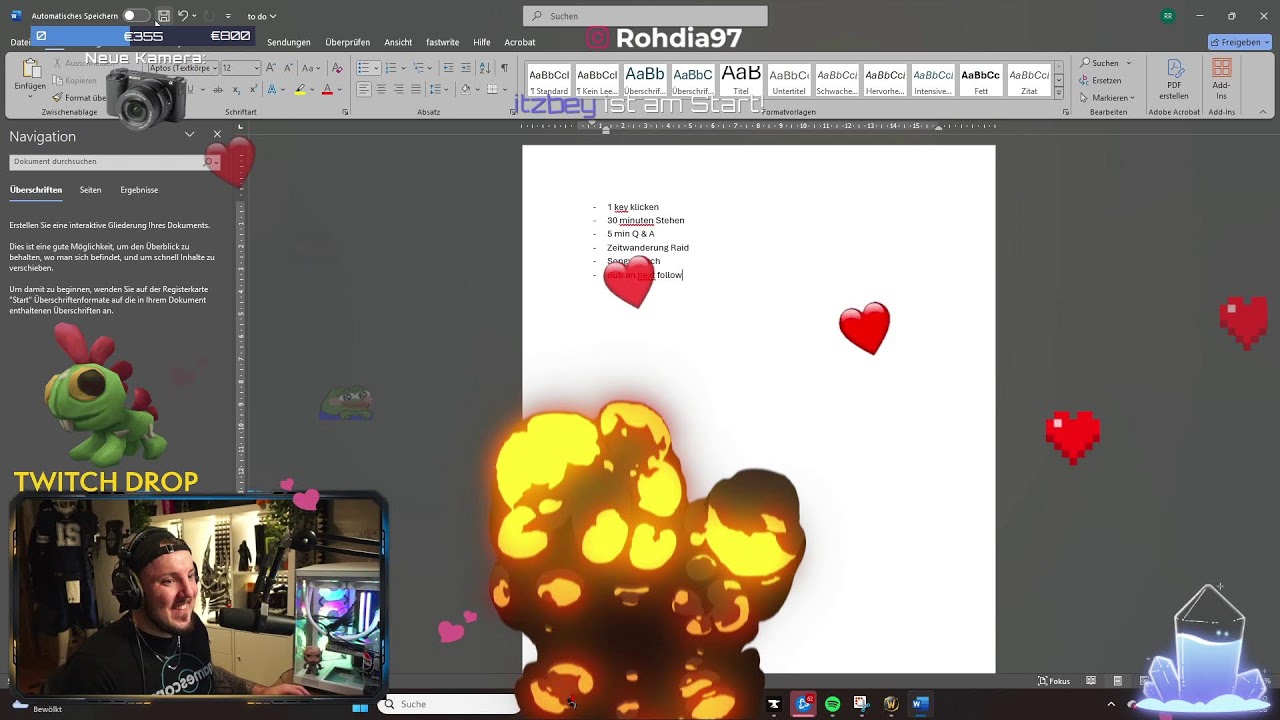Apply yellow text highlight color
The width and height of the screenshot is (1280, 720).
[x=299, y=90]
